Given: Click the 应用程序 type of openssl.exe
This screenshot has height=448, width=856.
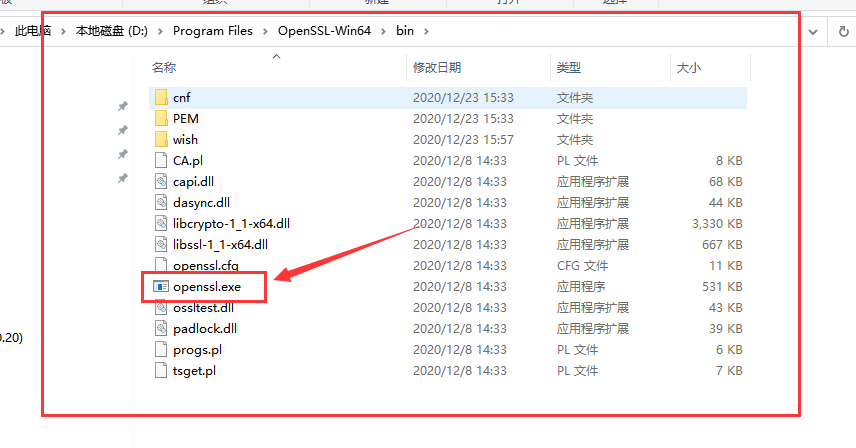Looking at the screenshot, I should click(580, 286).
